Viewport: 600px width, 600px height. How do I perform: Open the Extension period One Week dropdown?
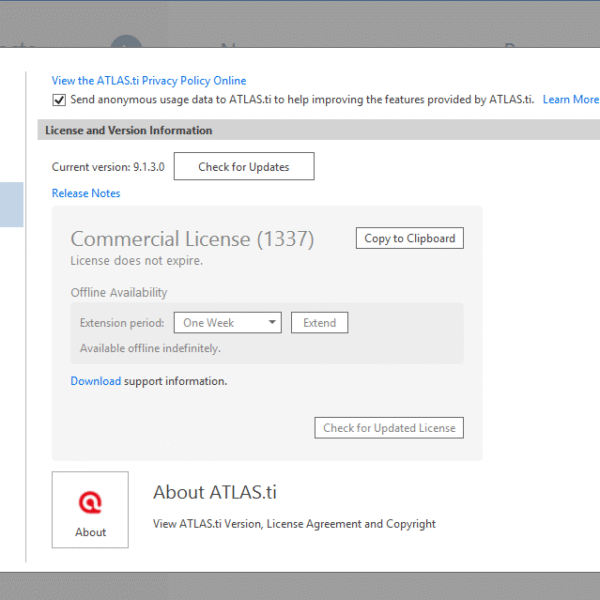coord(228,323)
